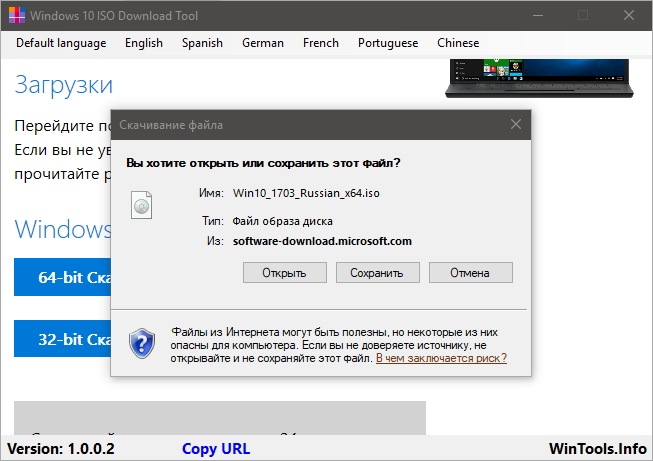Switch language to English
The height and width of the screenshot is (461, 653).
[x=144, y=43]
